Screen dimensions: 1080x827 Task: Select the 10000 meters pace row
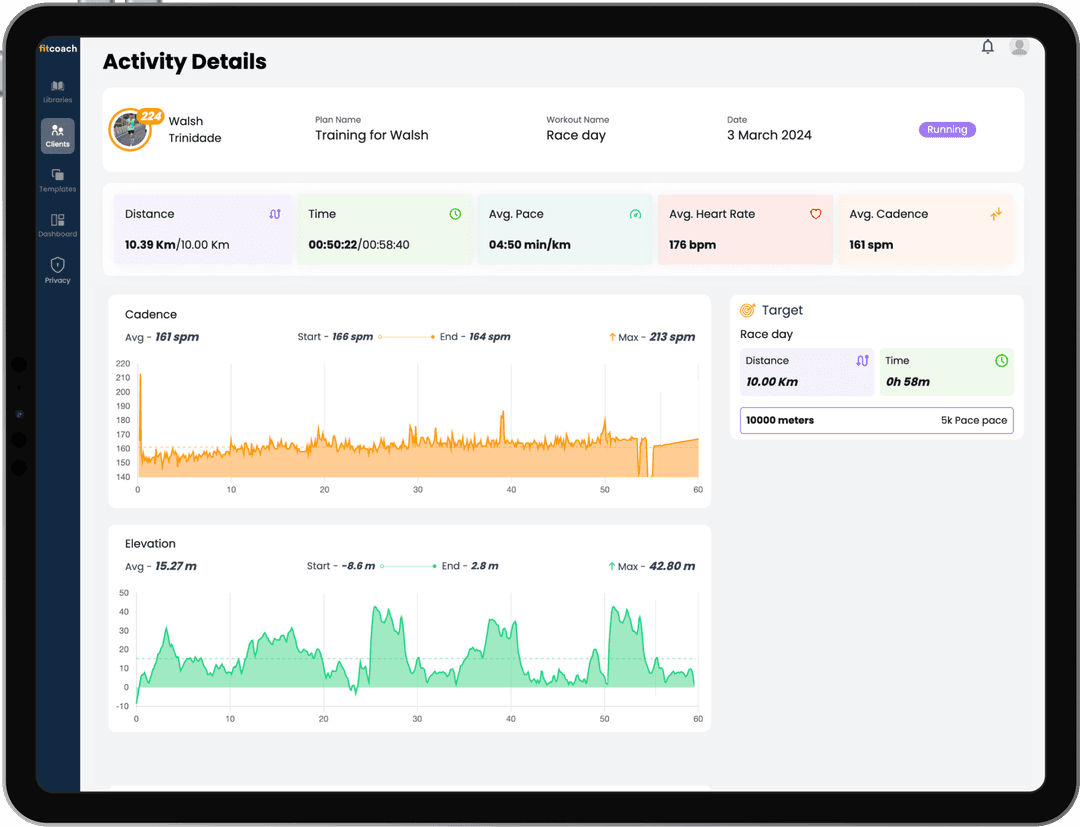tap(876, 421)
